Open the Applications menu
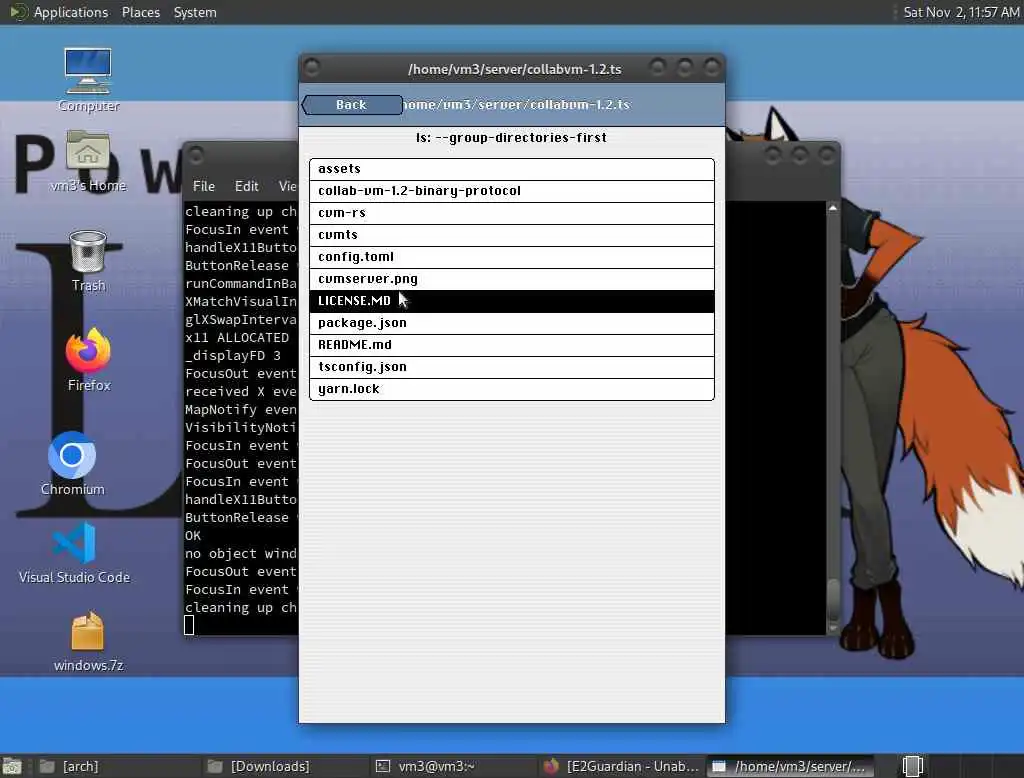1024x778 pixels. click(x=71, y=12)
